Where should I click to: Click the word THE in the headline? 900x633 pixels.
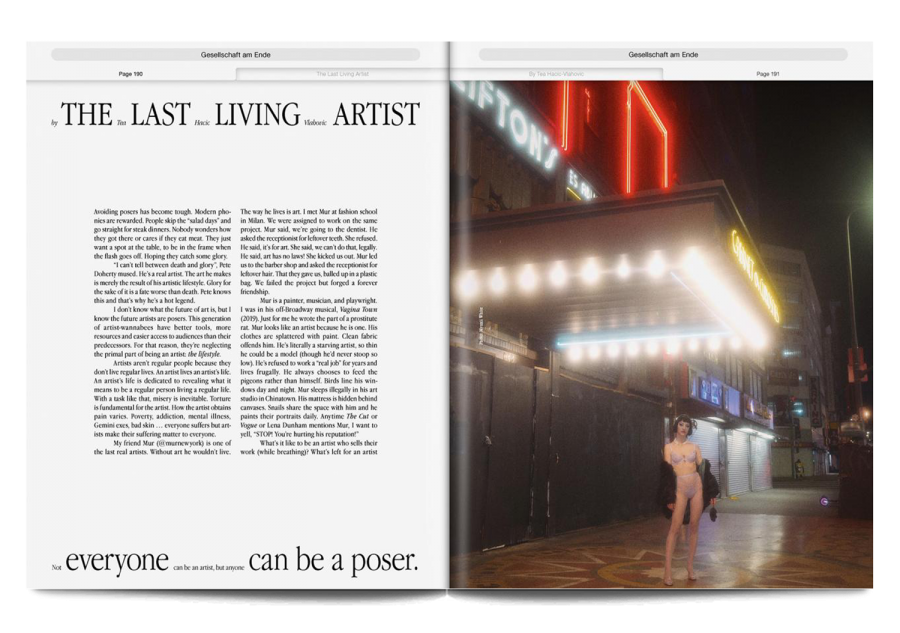(87, 115)
